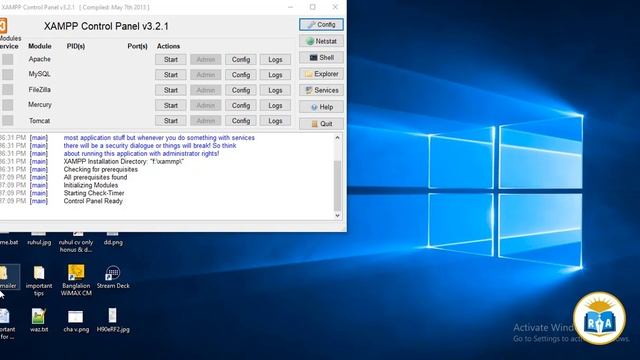This screenshot has width=640, height=360.
Task: Select the 'important tips' desktop icon
Action: click(39, 281)
